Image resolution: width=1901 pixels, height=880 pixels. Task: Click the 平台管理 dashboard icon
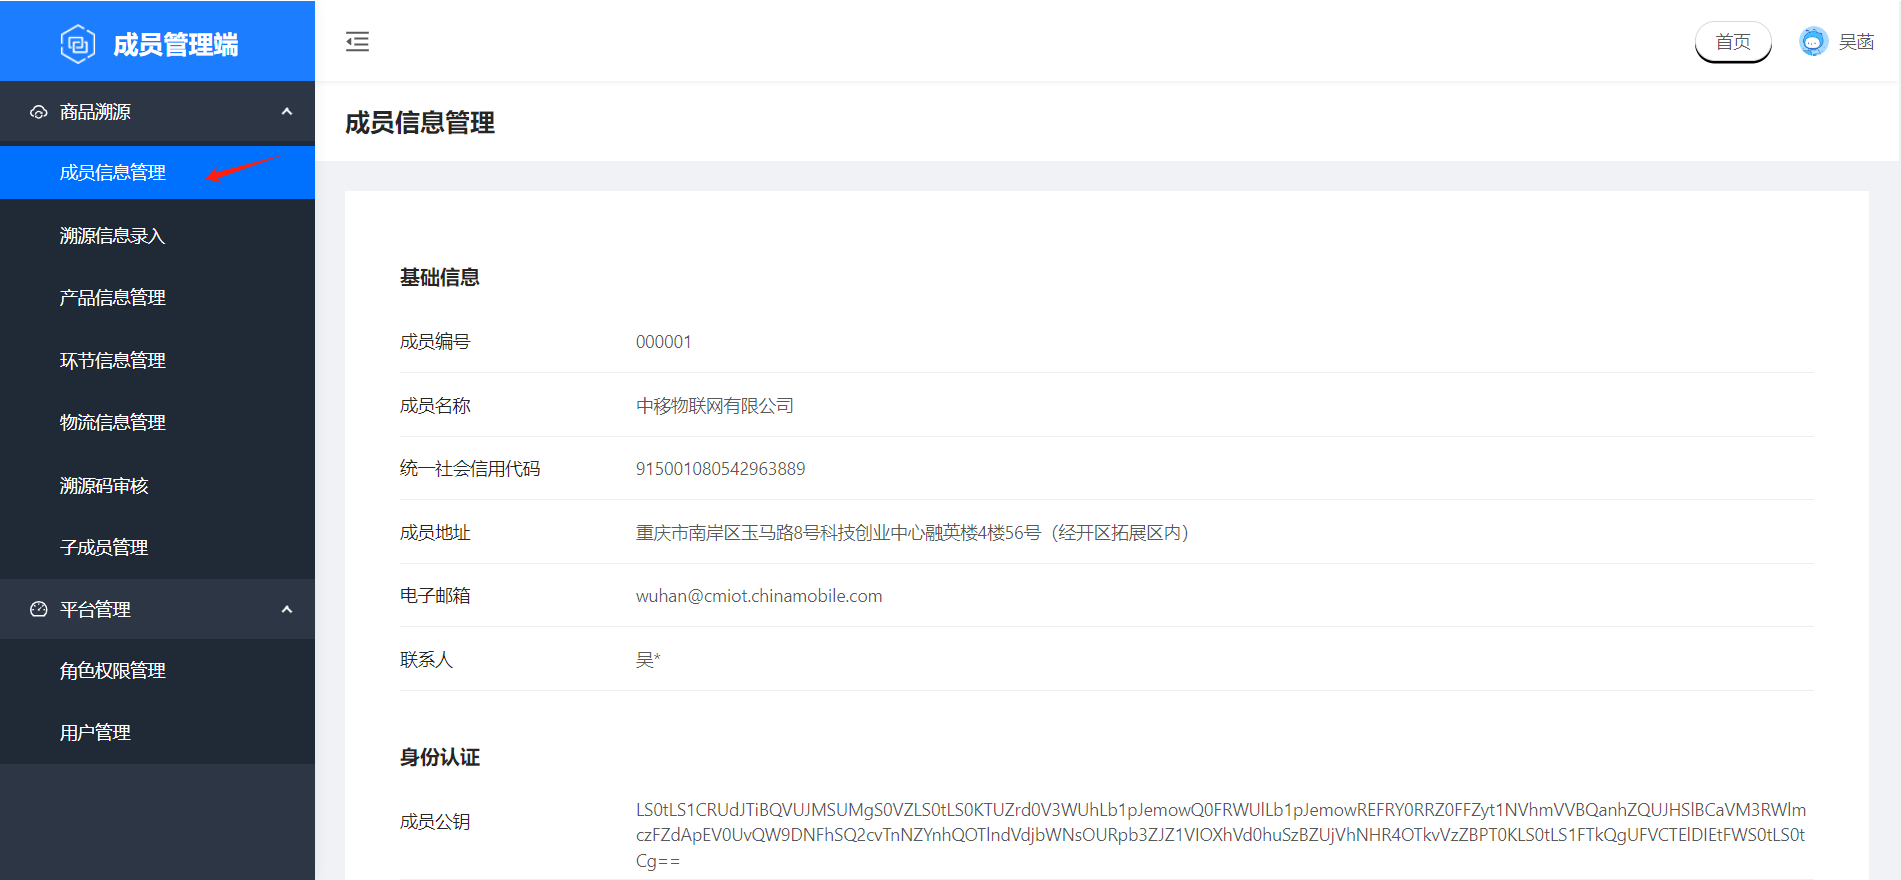tap(39, 609)
